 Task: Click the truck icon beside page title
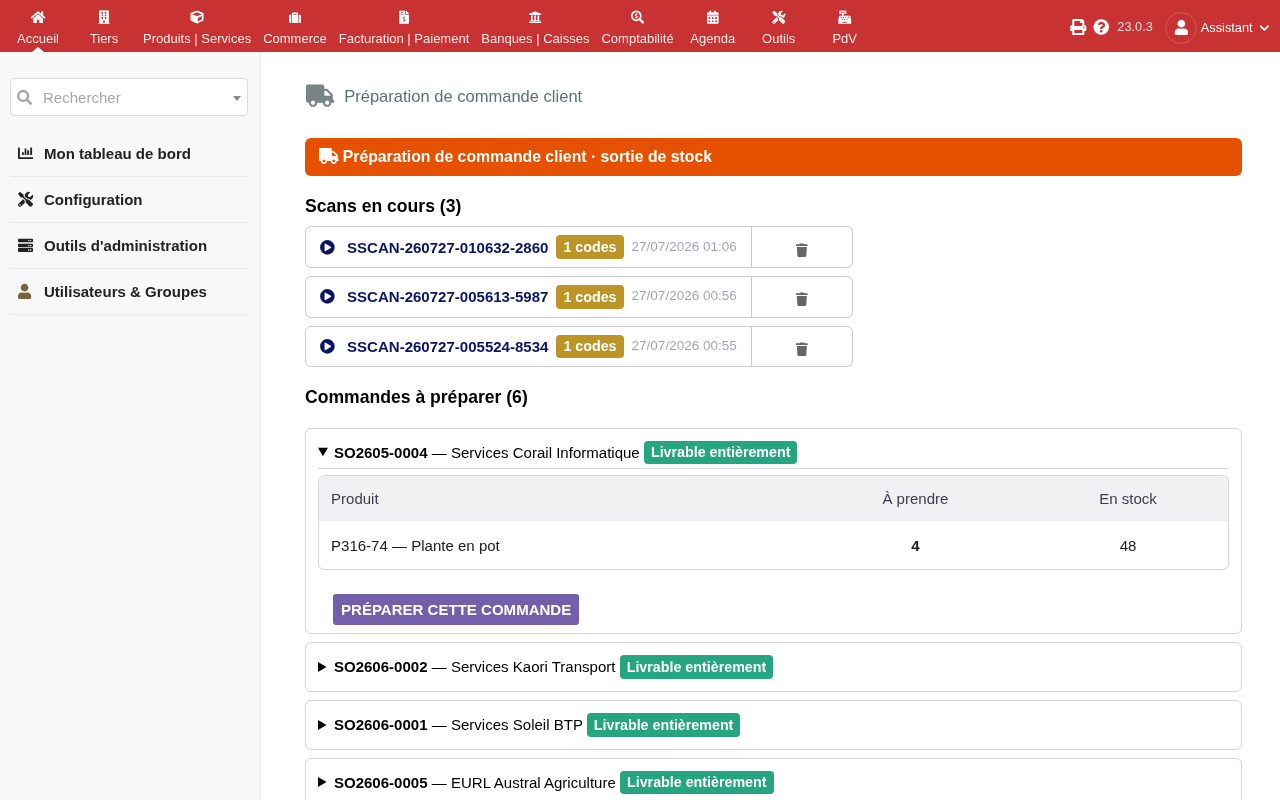320,96
